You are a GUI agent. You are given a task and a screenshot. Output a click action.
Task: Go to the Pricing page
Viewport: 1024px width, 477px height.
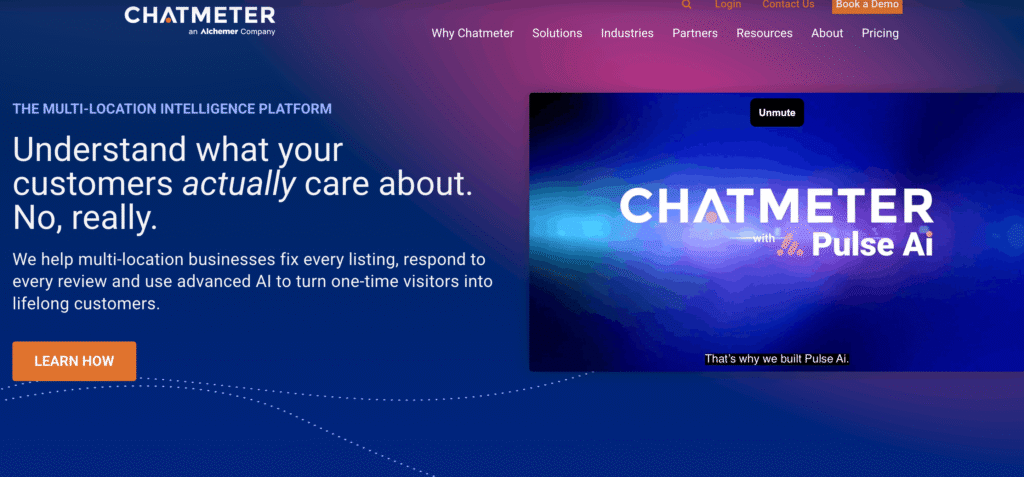pos(880,33)
